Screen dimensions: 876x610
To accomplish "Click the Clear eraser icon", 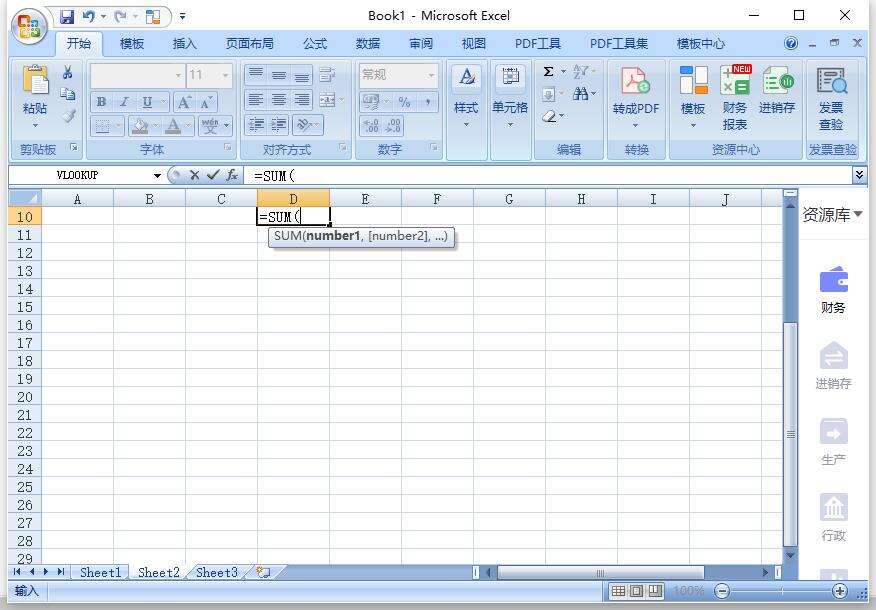I will tap(549, 116).
